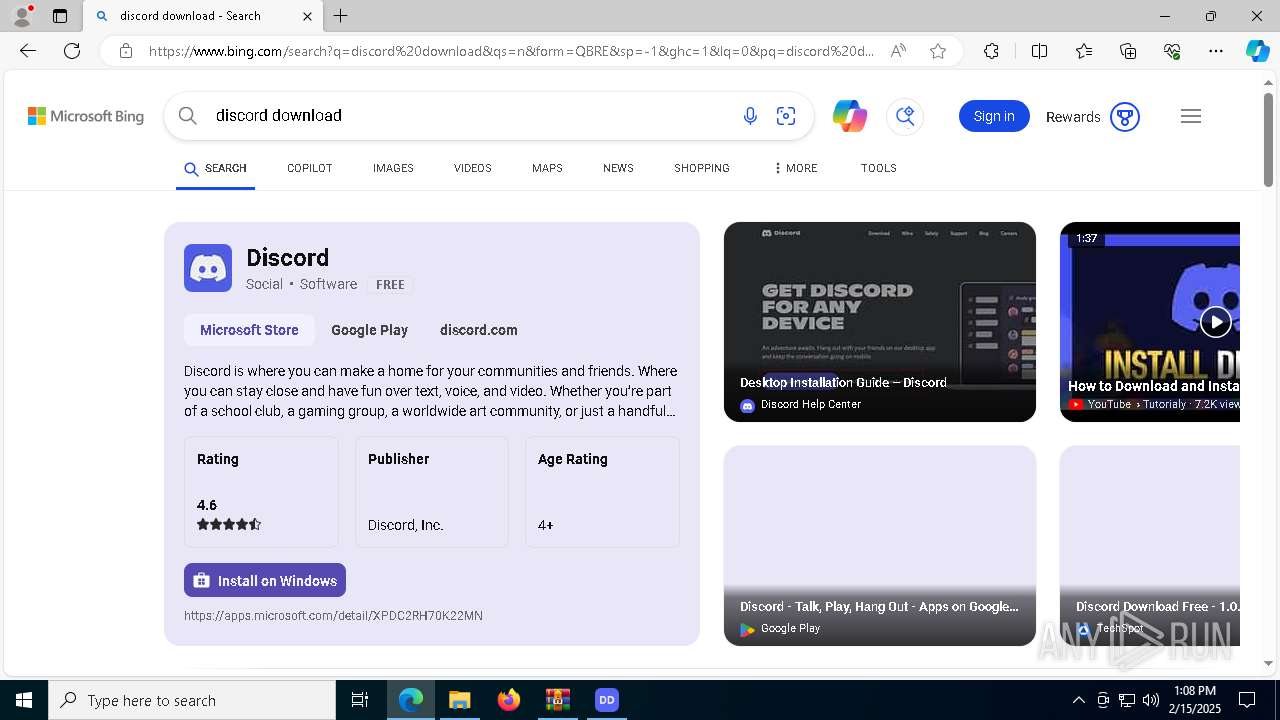Switch to the COPILOT tab
The height and width of the screenshot is (720, 1280).
click(309, 168)
